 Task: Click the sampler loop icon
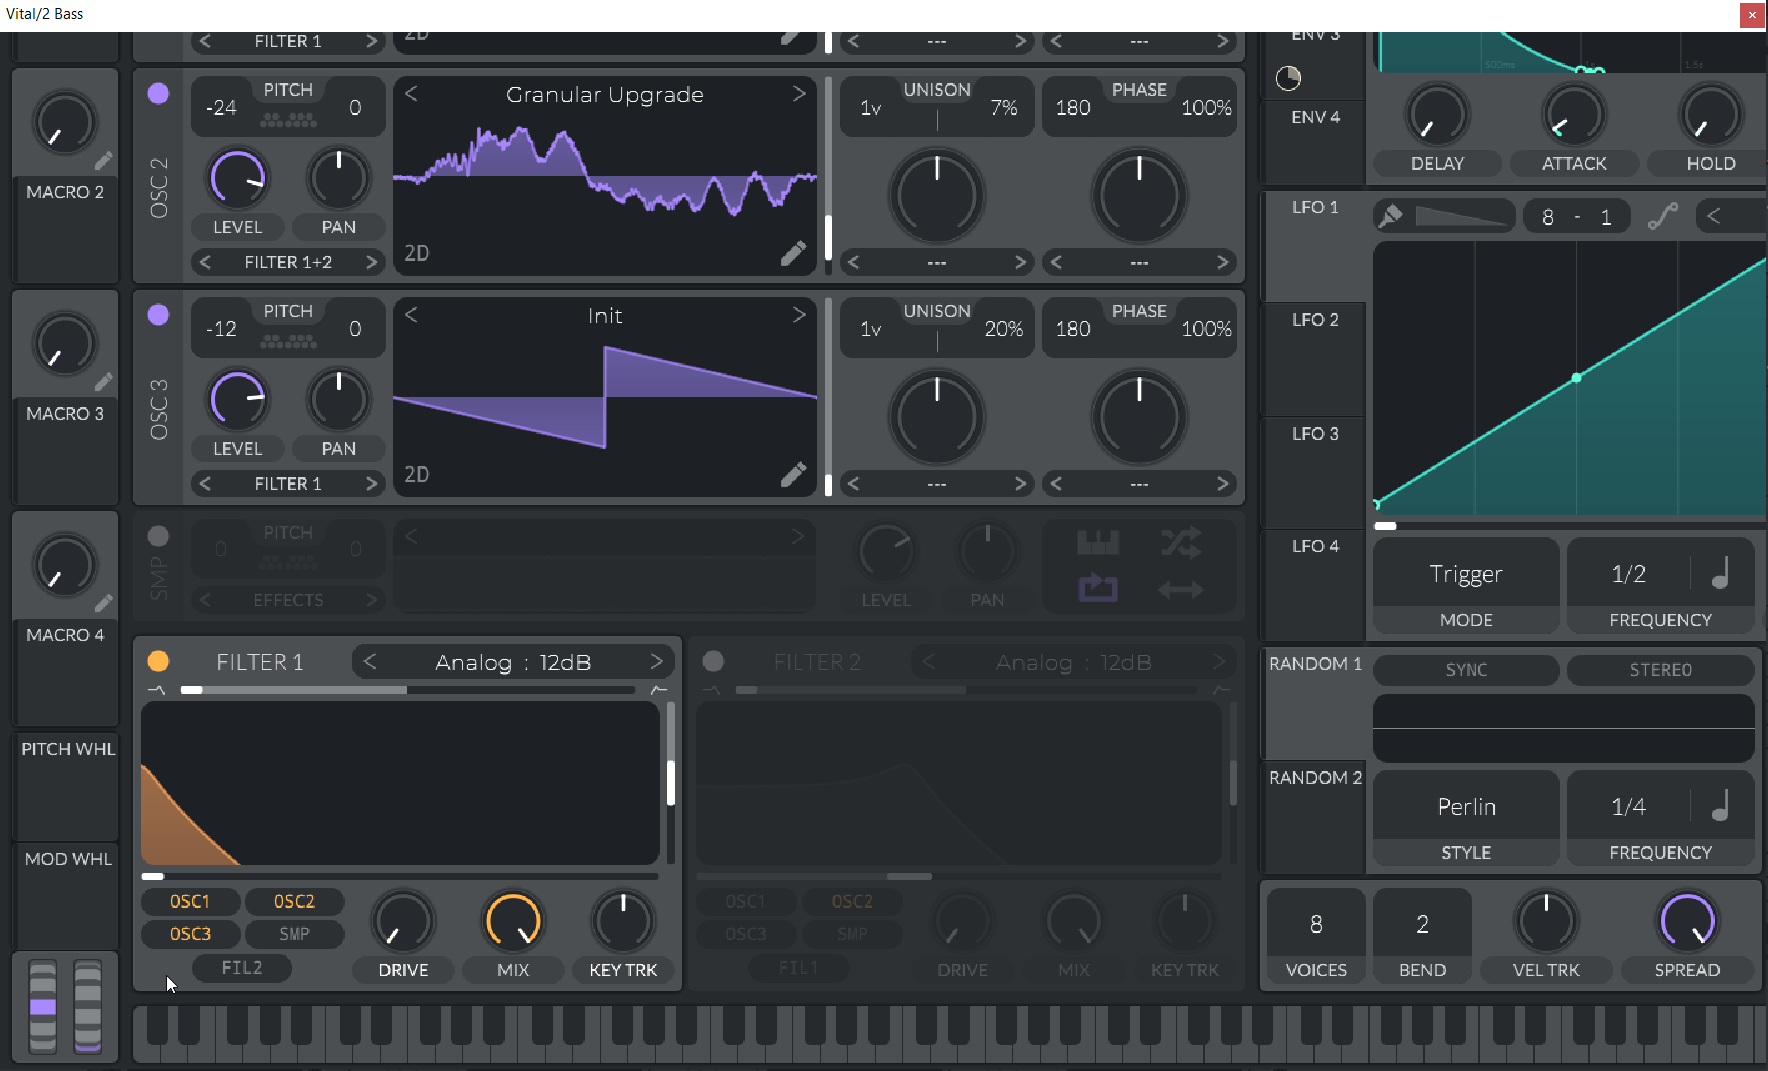tap(1097, 588)
